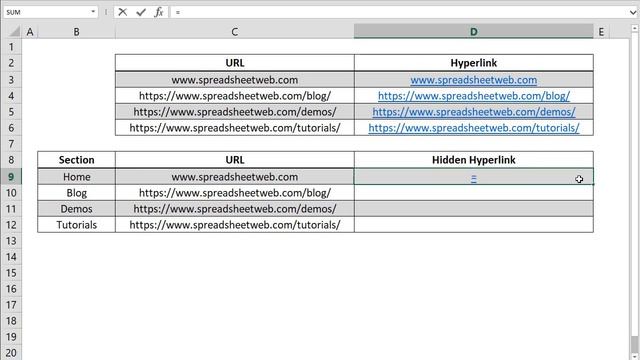Select the 'Hyperlink' header cell in row 2

pos(473,63)
